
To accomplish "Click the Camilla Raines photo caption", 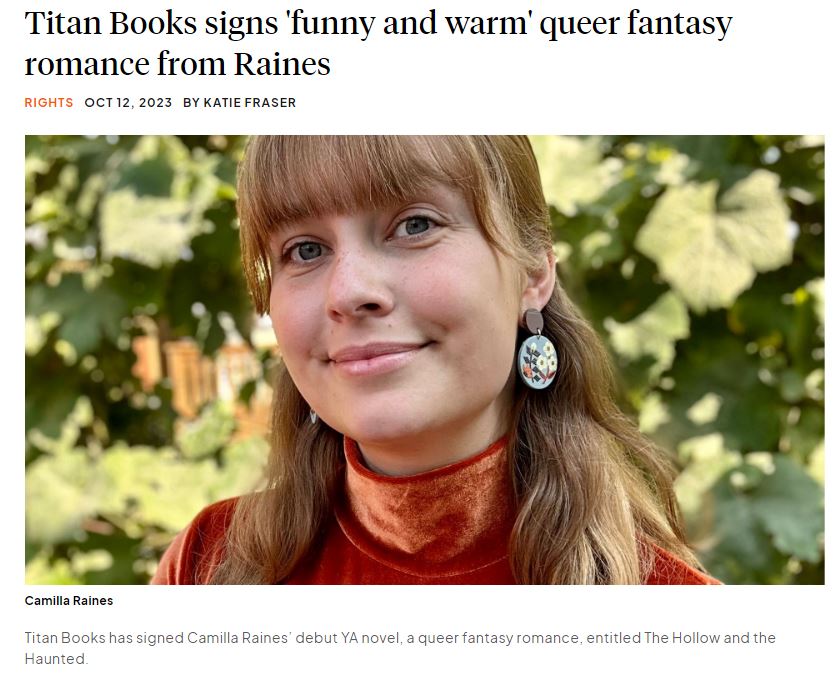I will tap(69, 601).
